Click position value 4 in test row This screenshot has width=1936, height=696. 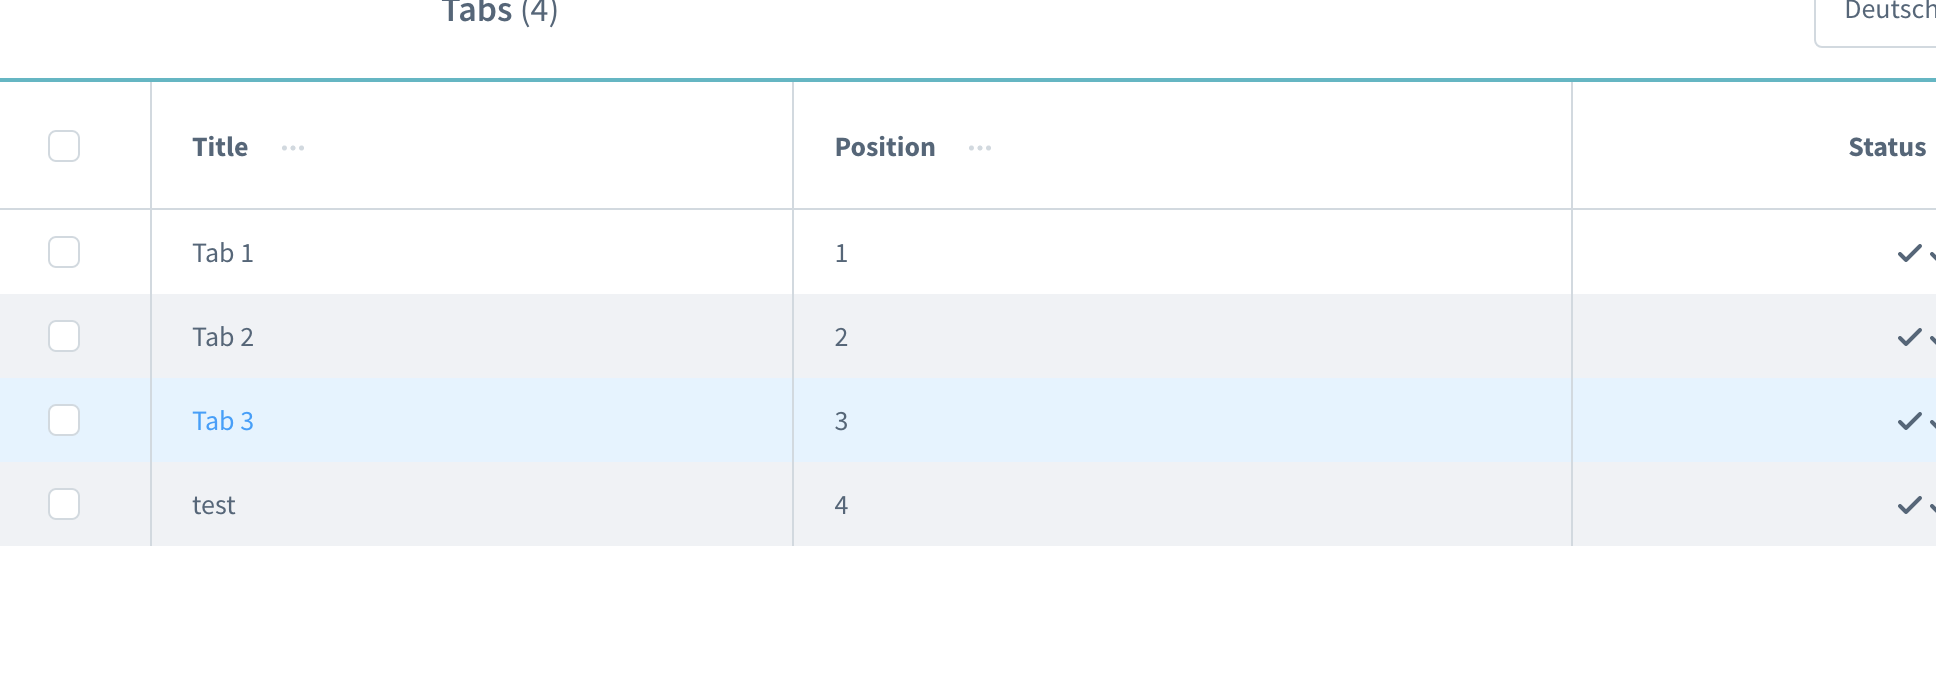(x=841, y=505)
